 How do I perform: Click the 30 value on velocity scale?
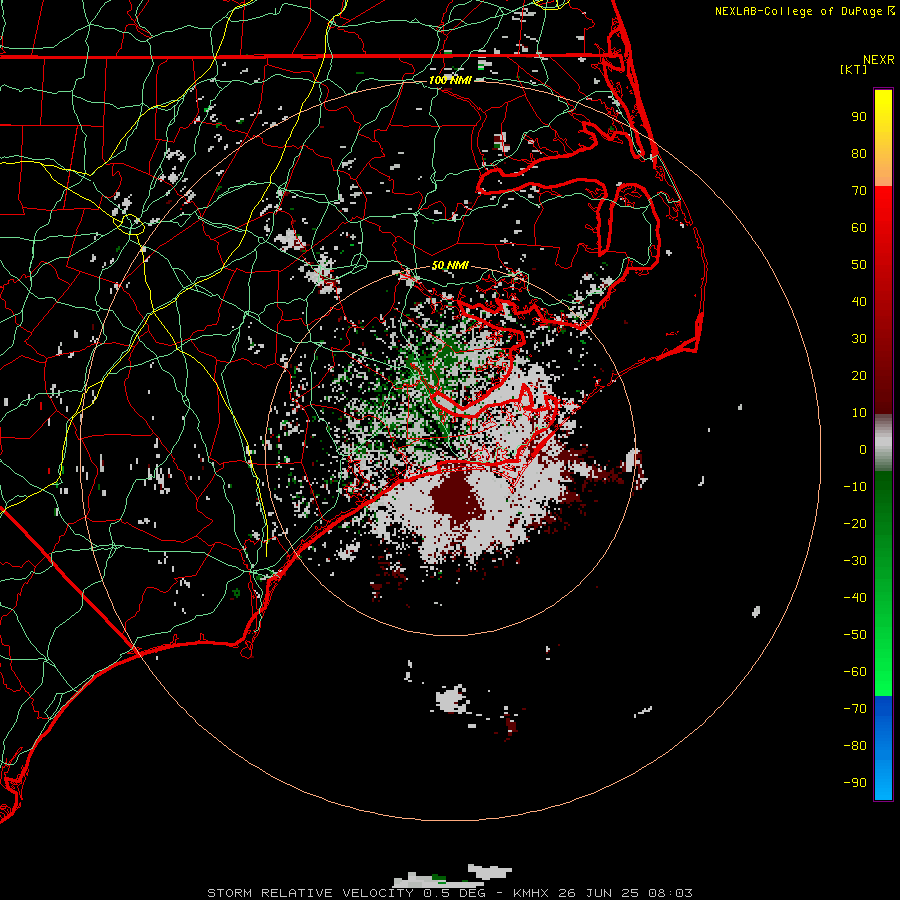click(x=859, y=339)
